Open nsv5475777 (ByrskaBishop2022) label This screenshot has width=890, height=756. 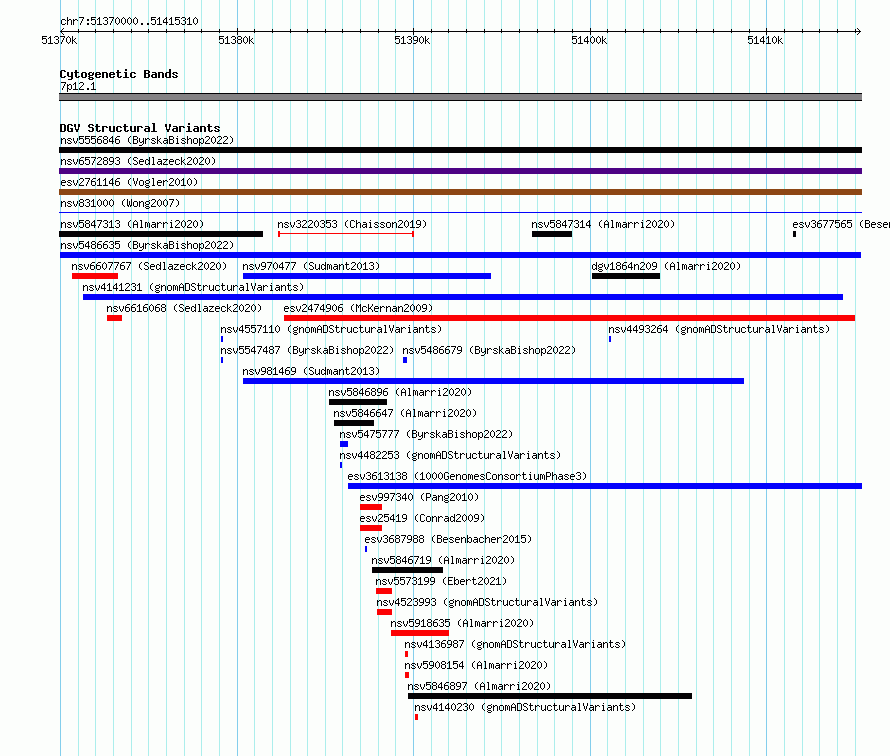pyautogui.click(x=426, y=434)
